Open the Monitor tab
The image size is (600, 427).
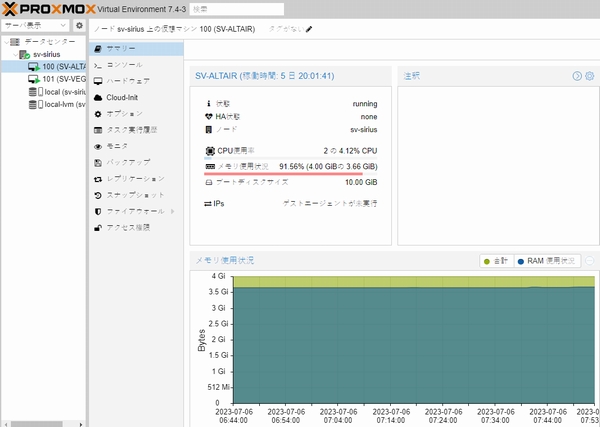click(136, 147)
